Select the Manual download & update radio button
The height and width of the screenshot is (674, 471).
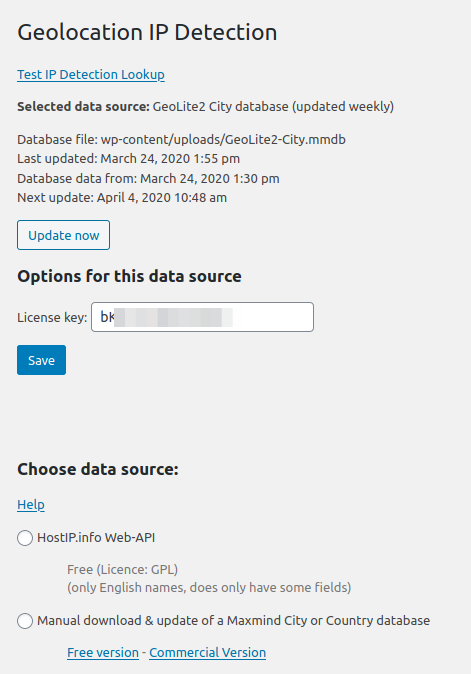[x=25, y=621]
